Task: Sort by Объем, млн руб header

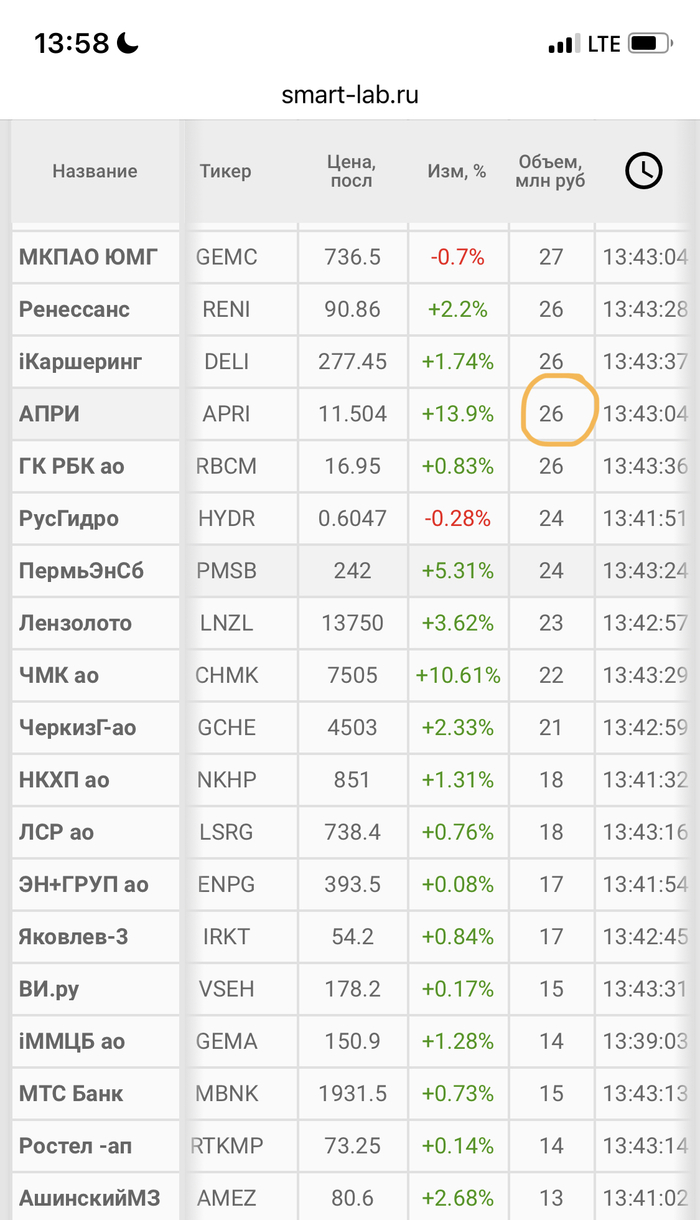Action: point(551,171)
